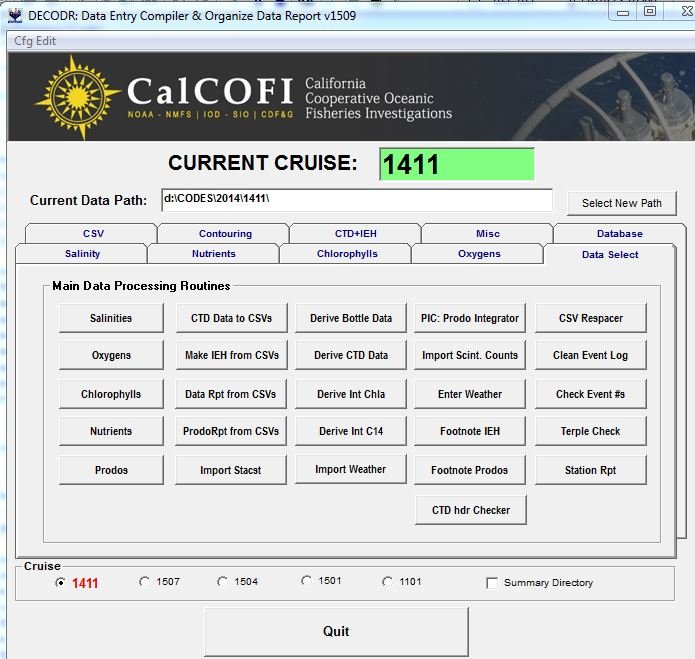
Task: Click Make IEH from CSVs
Action: [231, 355]
